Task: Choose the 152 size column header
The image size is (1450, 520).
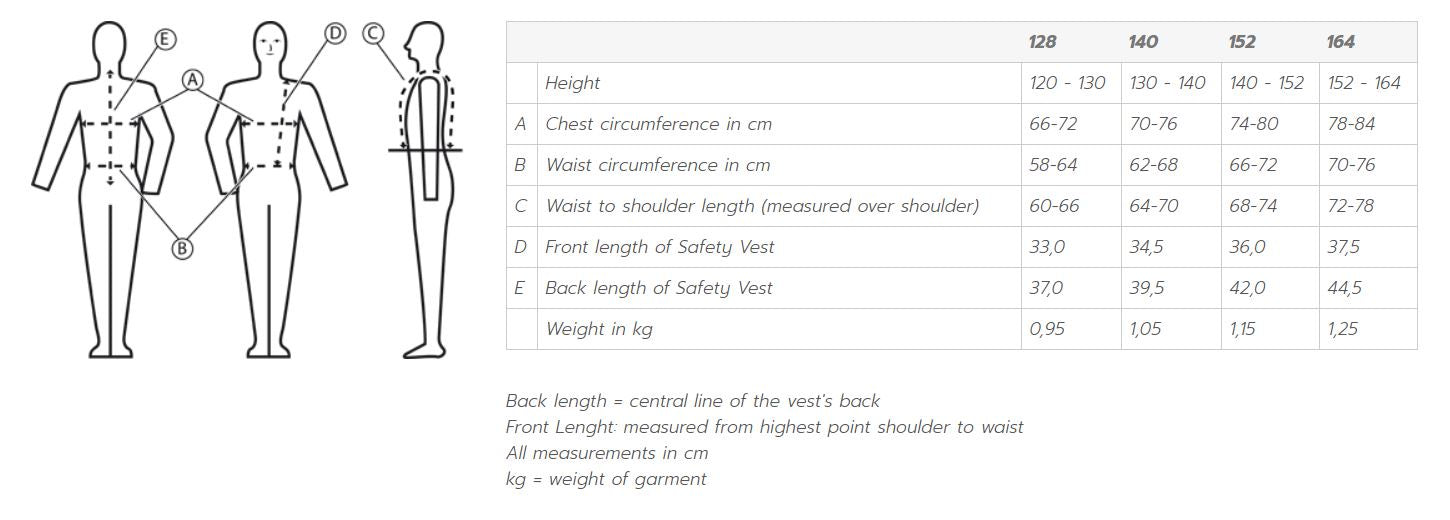Action: point(1242,42)
